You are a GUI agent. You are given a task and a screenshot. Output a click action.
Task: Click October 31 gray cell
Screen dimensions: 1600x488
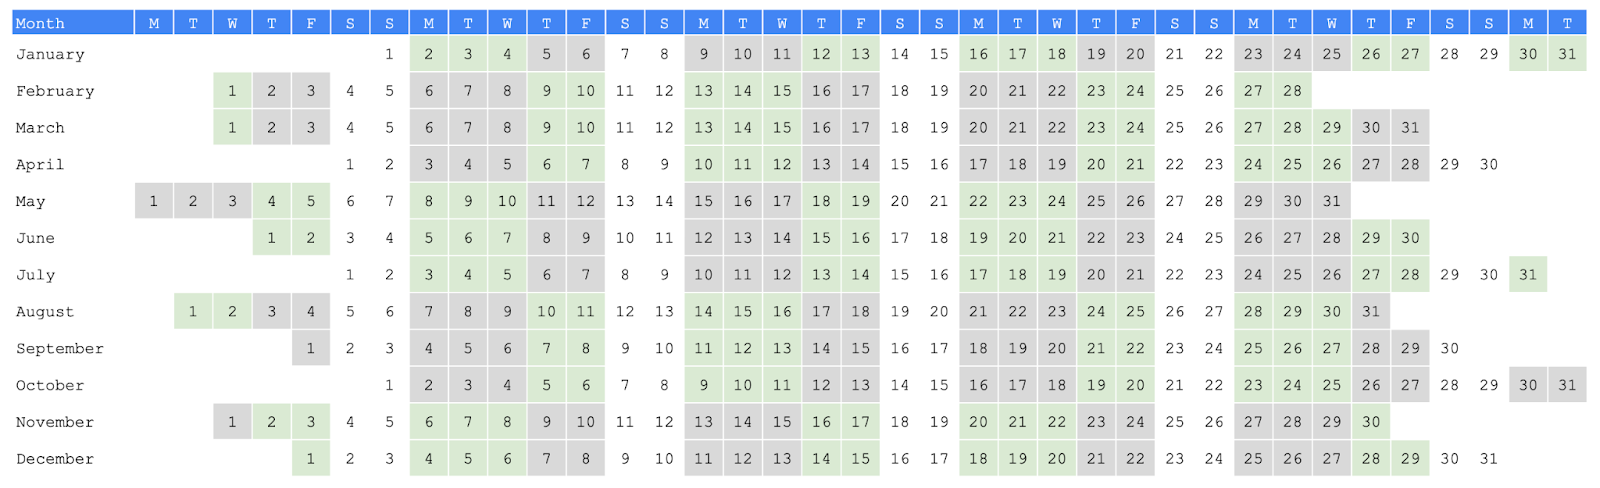(x=1567, y=385)
